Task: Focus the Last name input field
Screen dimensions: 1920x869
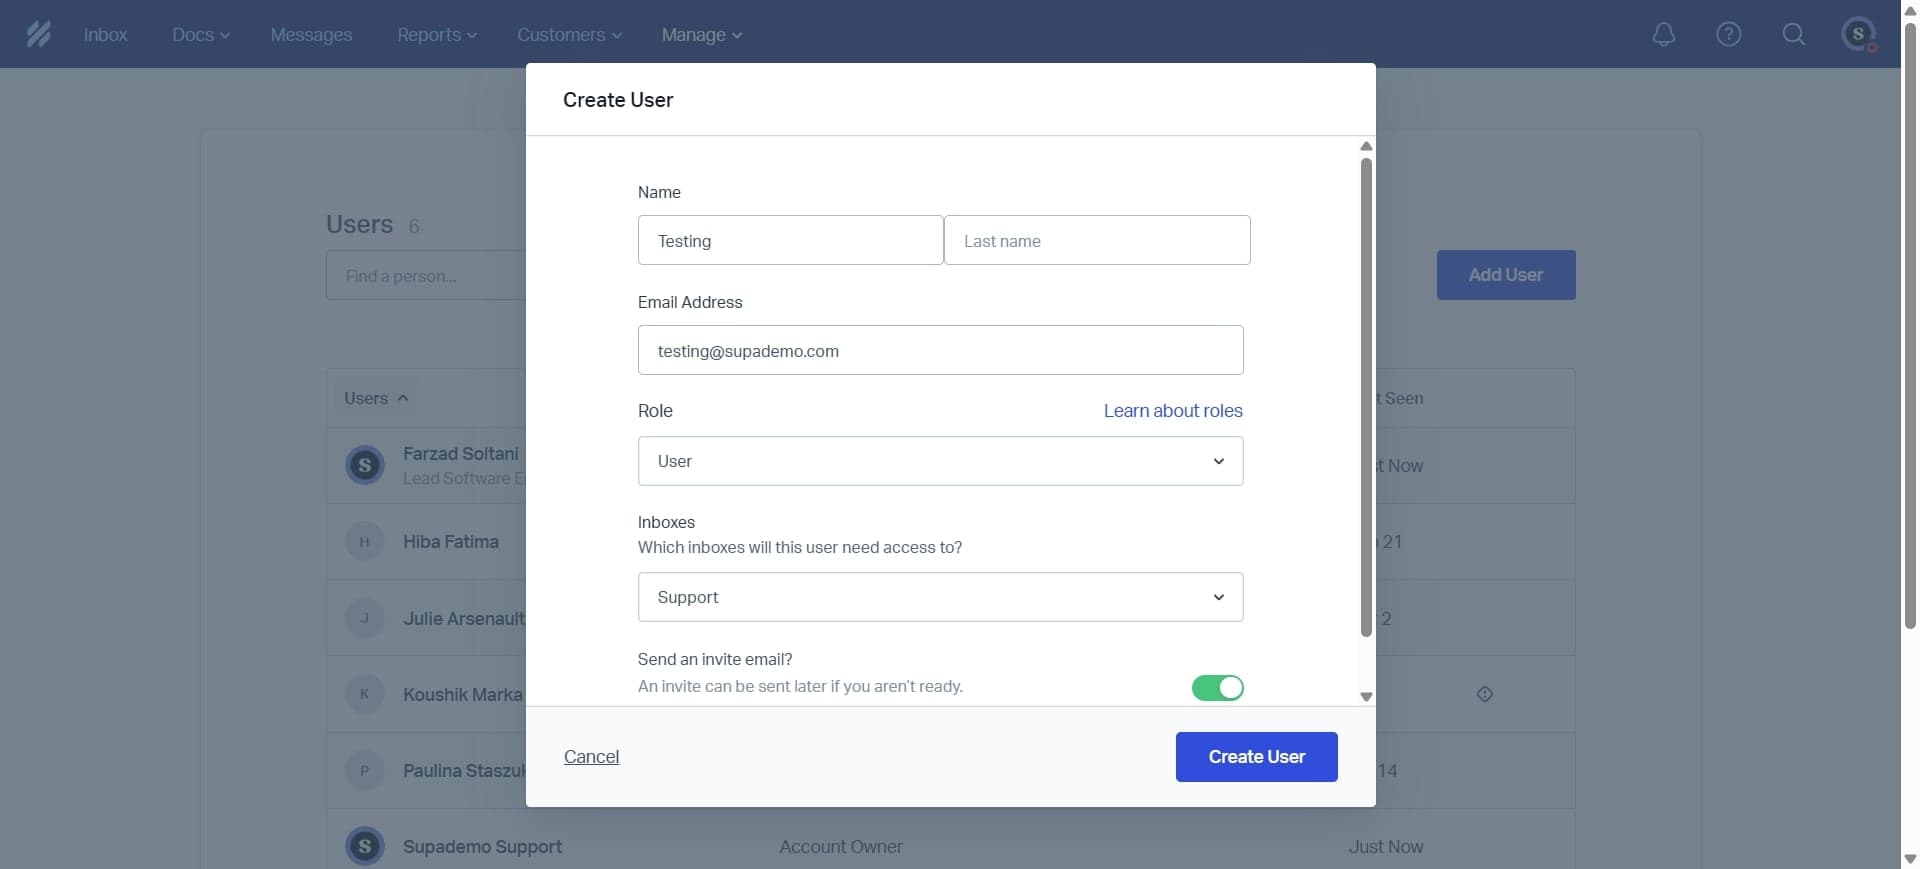Action: (1096, 241)
